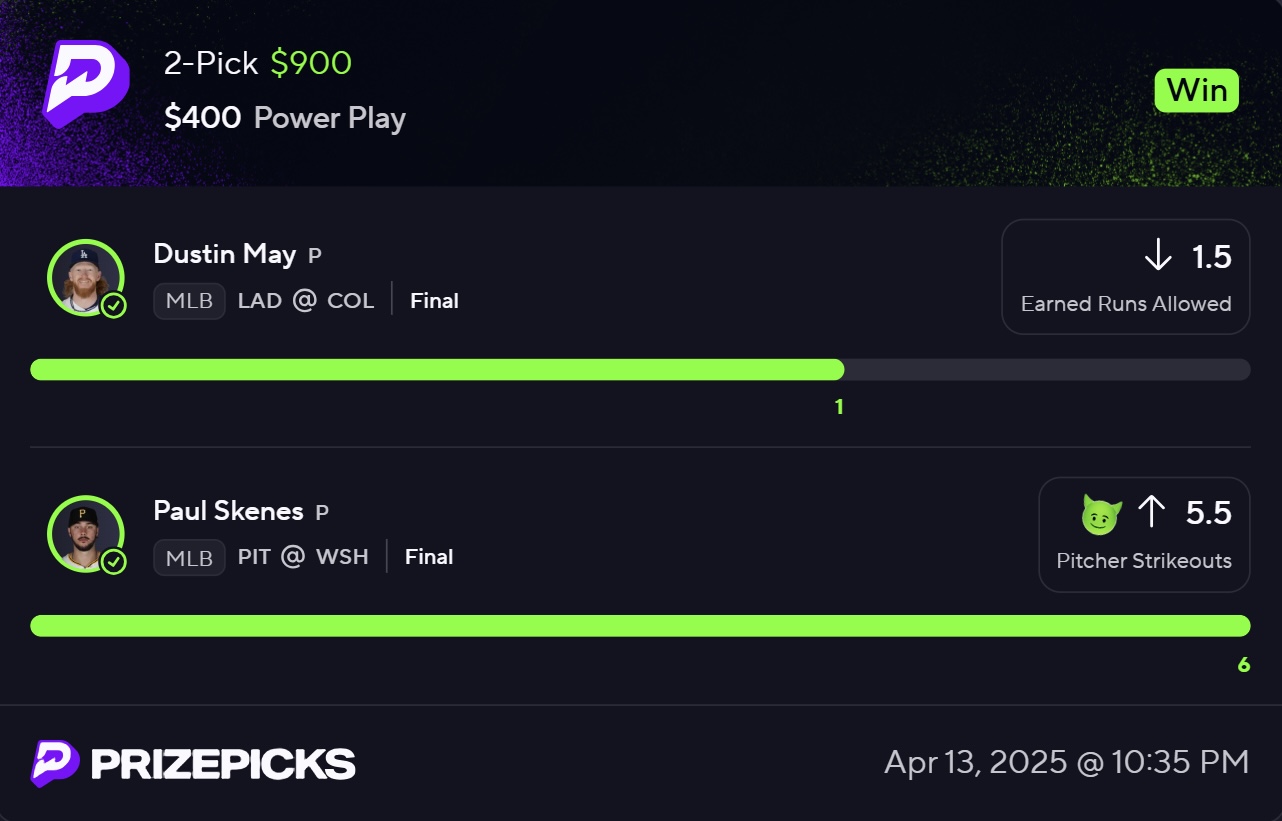Click the up arrow next to 5.5
The width and height of the screenshot is (1282, 821).
[1152, 513]
